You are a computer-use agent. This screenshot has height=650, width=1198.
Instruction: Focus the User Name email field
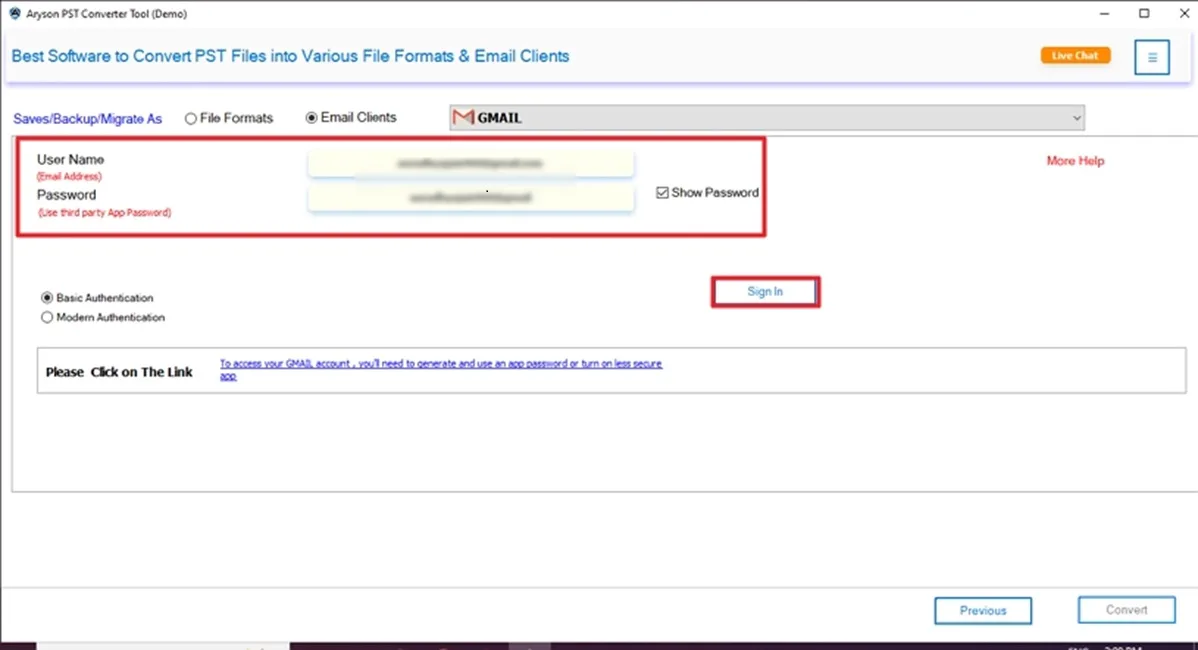(x=471, y=163)
